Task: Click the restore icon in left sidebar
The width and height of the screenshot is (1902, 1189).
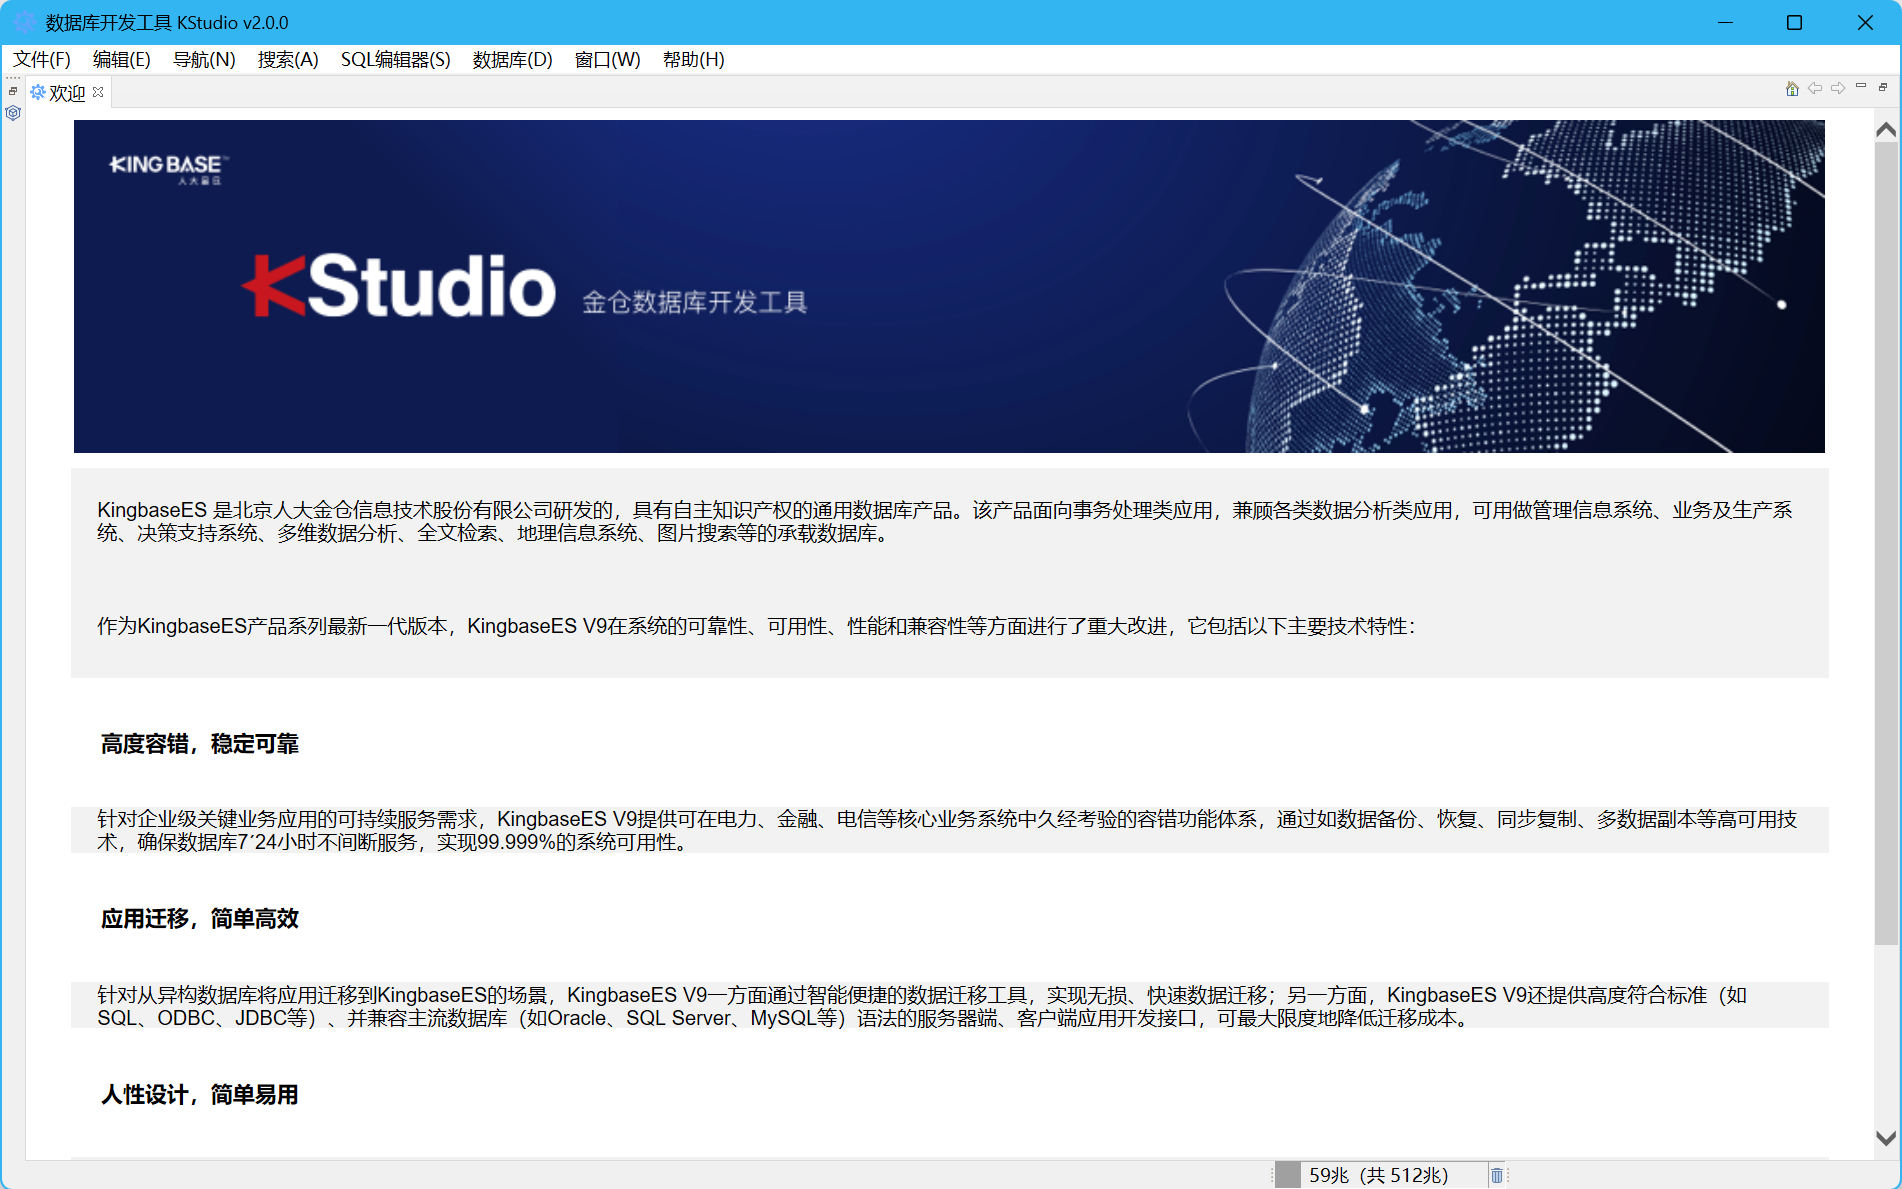Action: [x=13, y=91]
